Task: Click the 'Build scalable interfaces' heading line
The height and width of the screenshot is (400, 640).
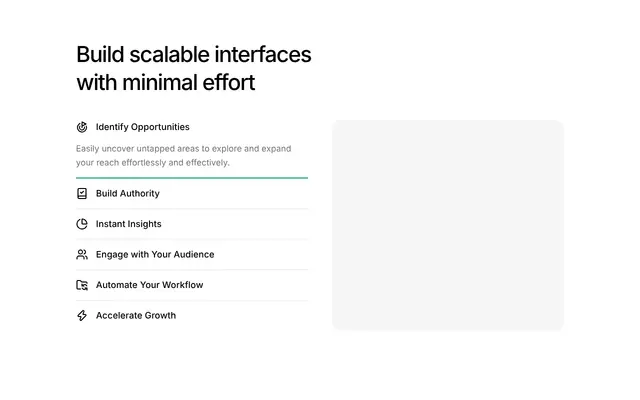Action: [194, 54]
